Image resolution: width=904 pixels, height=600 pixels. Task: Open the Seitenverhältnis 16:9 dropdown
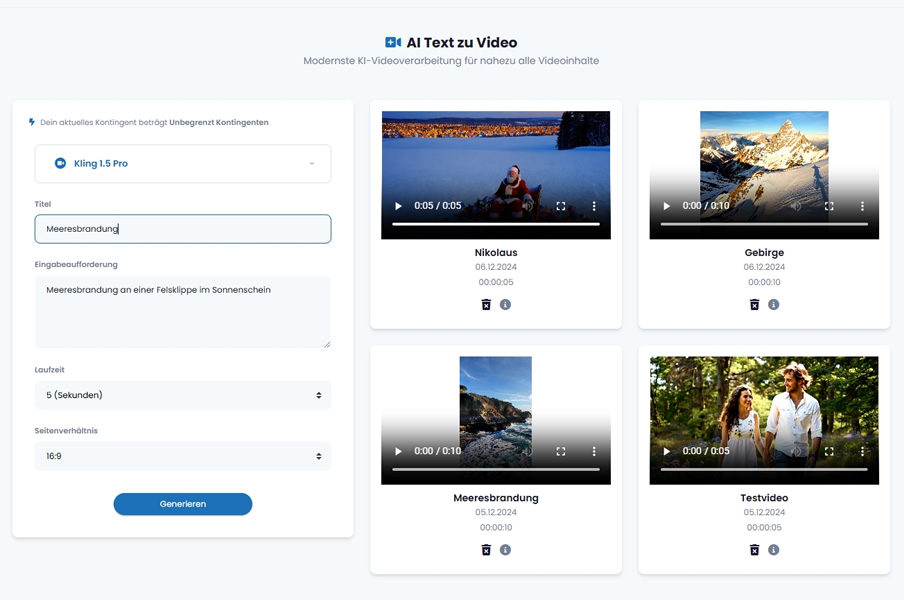click(x=183, y=456)
